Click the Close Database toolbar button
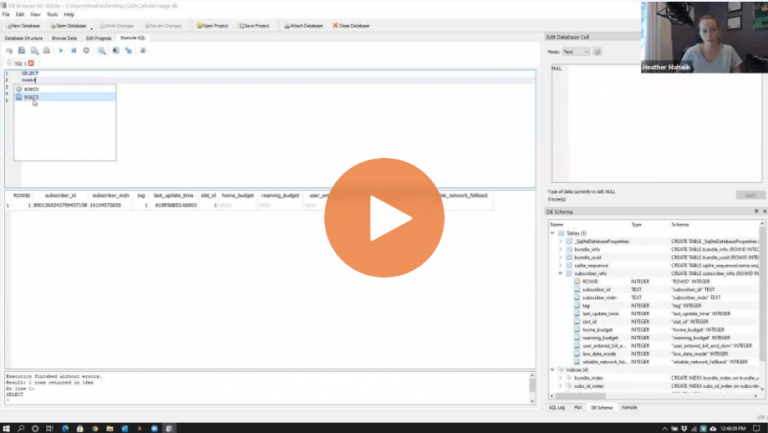This screenshot has height=433, width=768. click(351, 25)
